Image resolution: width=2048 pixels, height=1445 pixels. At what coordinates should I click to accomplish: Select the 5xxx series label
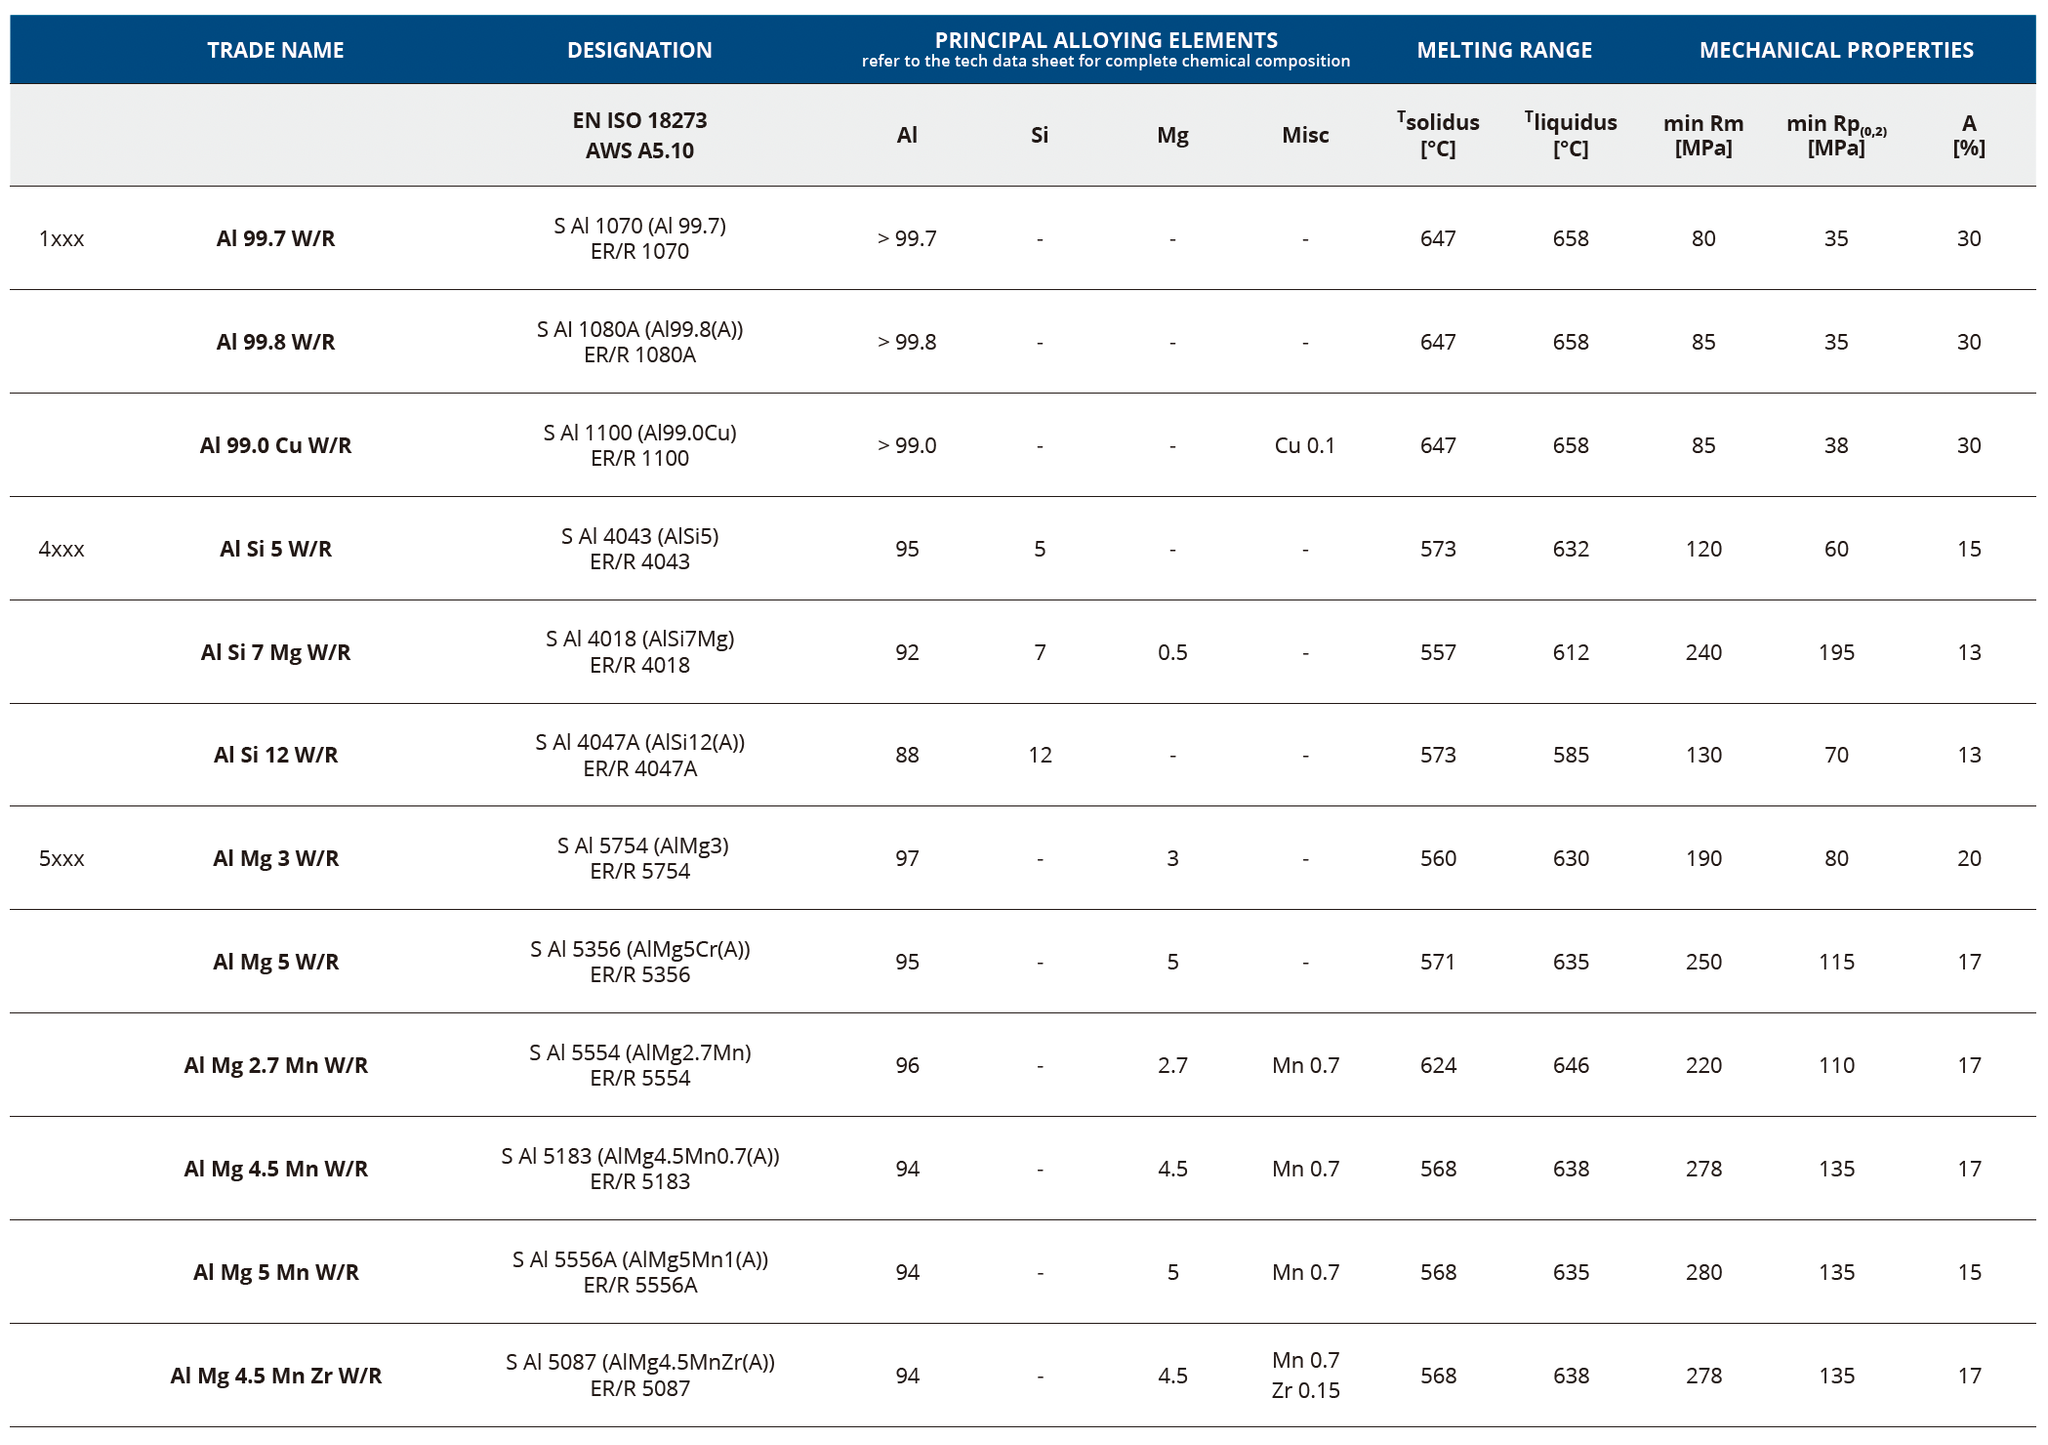(61, 859)
